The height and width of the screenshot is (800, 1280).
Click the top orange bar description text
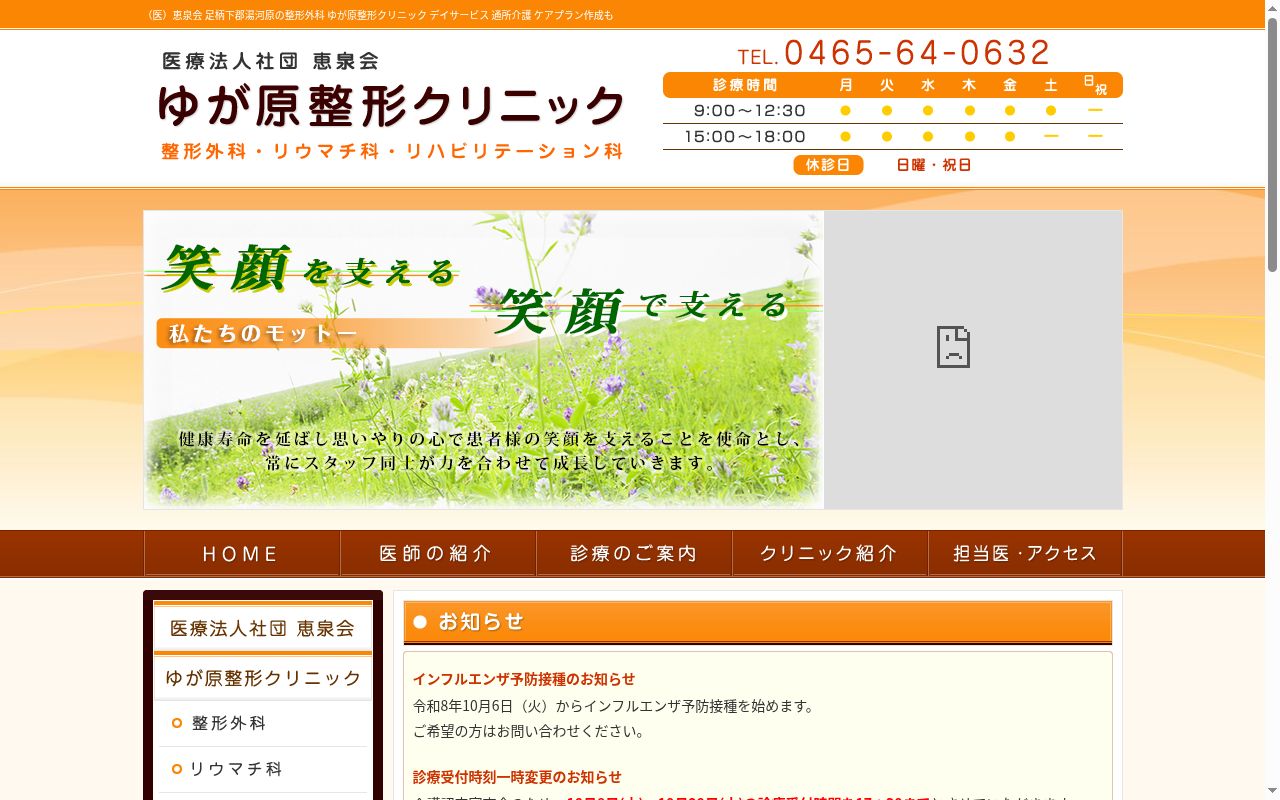tap(380, 15)
